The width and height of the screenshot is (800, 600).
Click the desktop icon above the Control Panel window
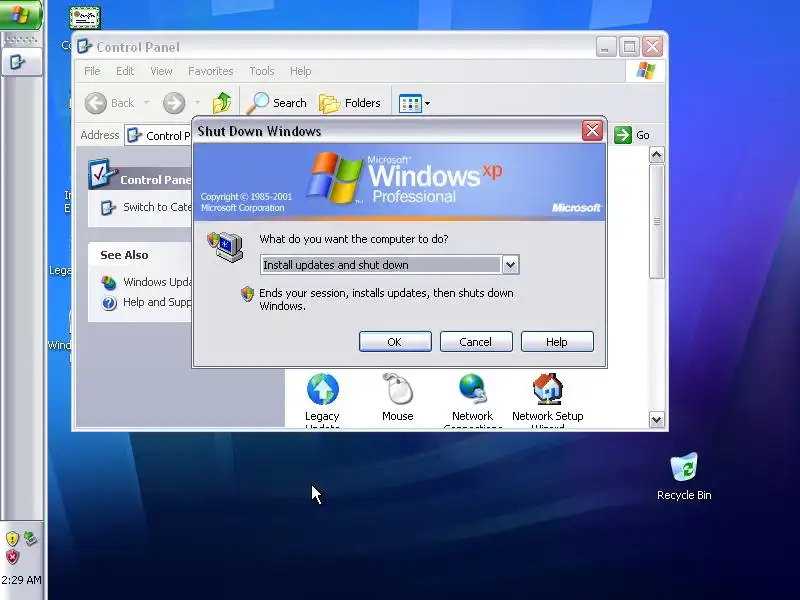click(x=85, y=18)
